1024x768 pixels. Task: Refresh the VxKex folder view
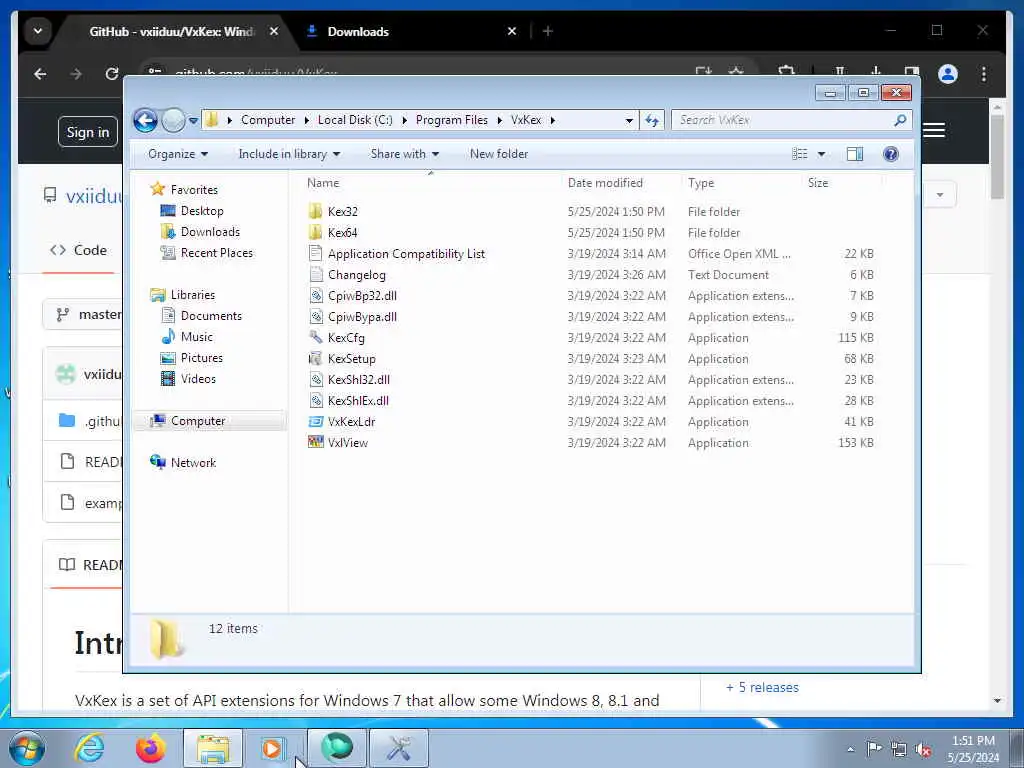coord(651,120)
